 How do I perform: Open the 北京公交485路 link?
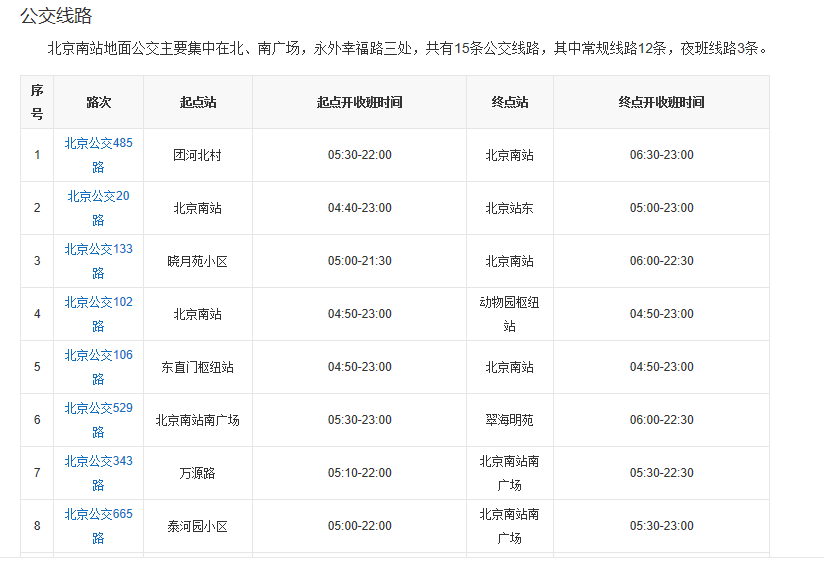[98, 155]
